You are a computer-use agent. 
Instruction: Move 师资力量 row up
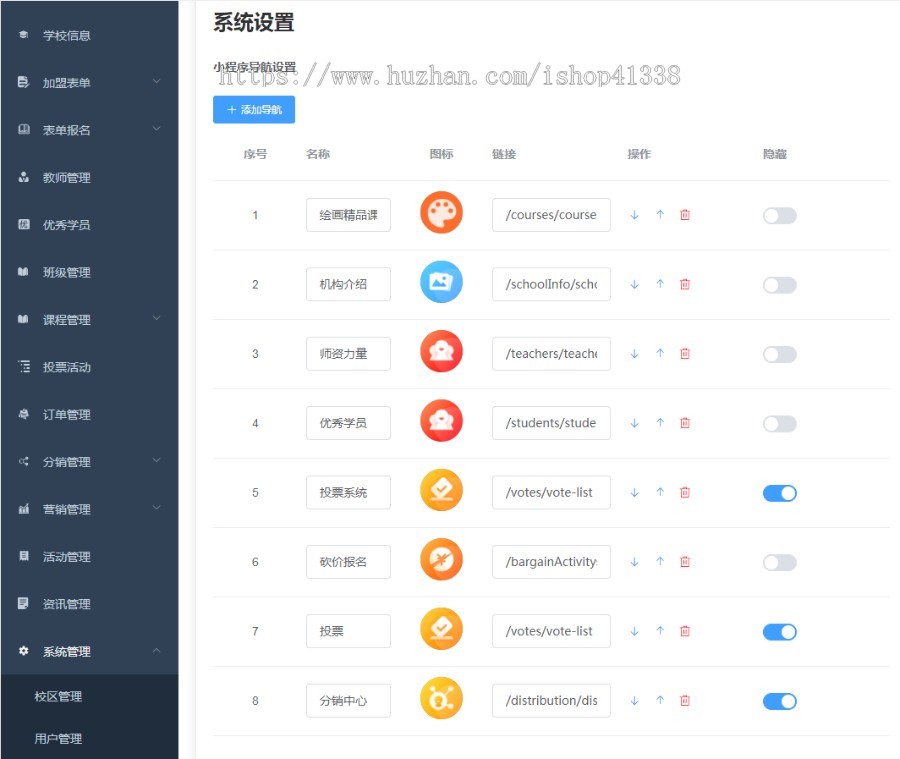pos(660,354)
